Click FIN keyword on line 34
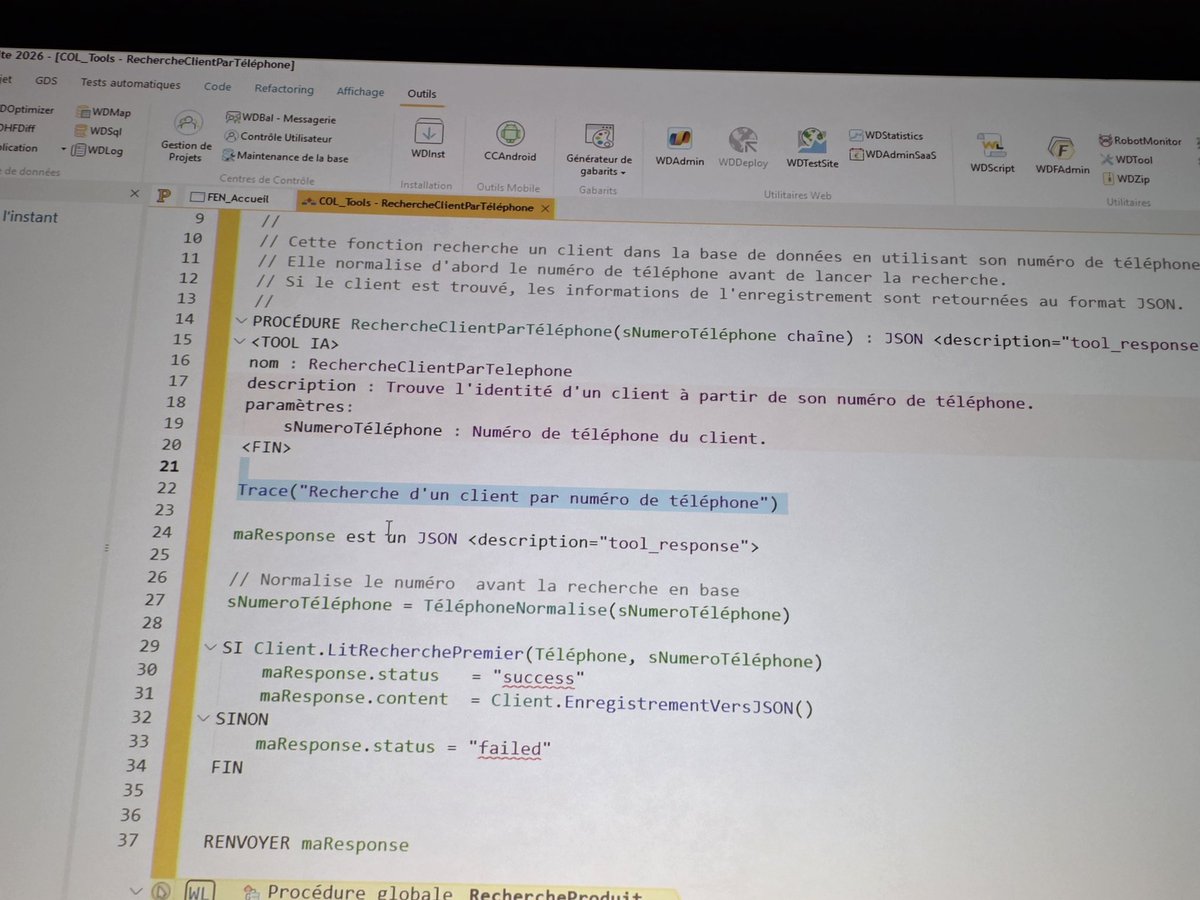The image size is (1200, 900). coord(226,768)
